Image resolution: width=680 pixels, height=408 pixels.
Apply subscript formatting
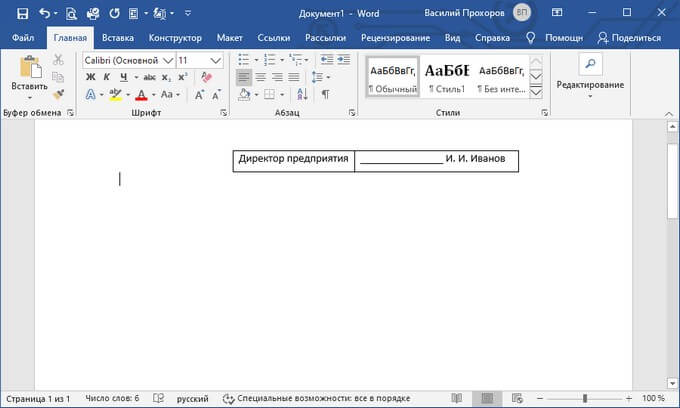click(167, 78)
